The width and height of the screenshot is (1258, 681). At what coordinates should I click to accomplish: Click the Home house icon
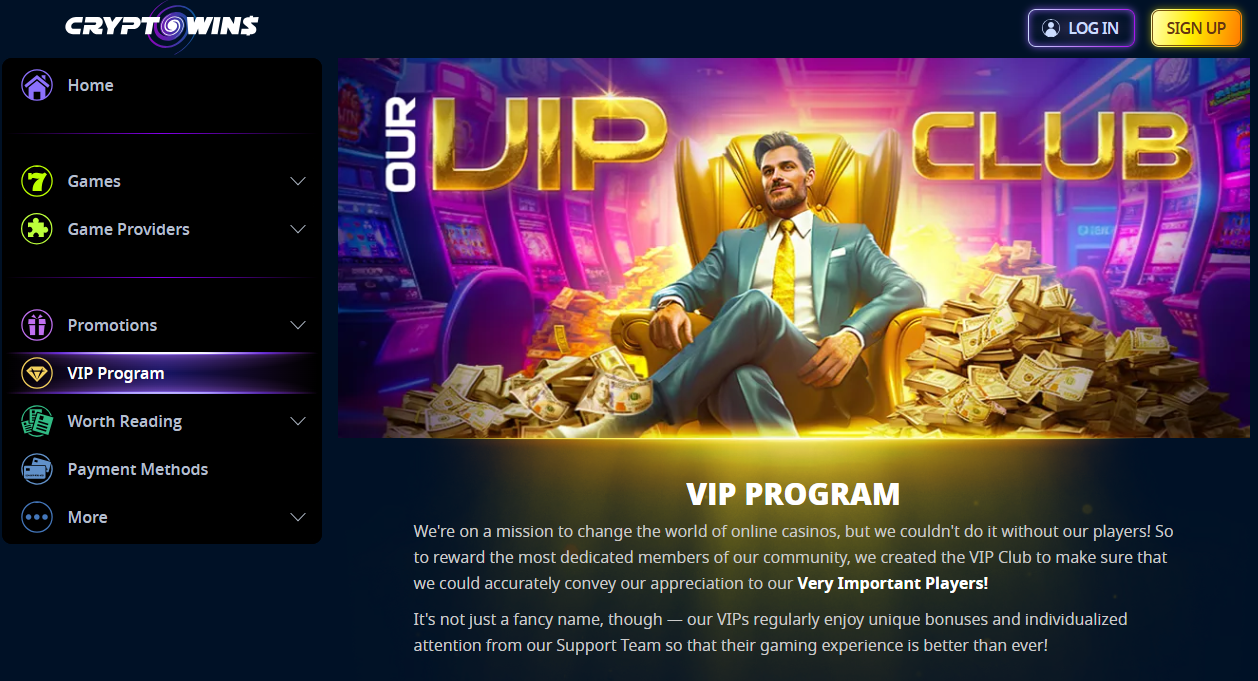pyautogui.click(x=37, y=85)
